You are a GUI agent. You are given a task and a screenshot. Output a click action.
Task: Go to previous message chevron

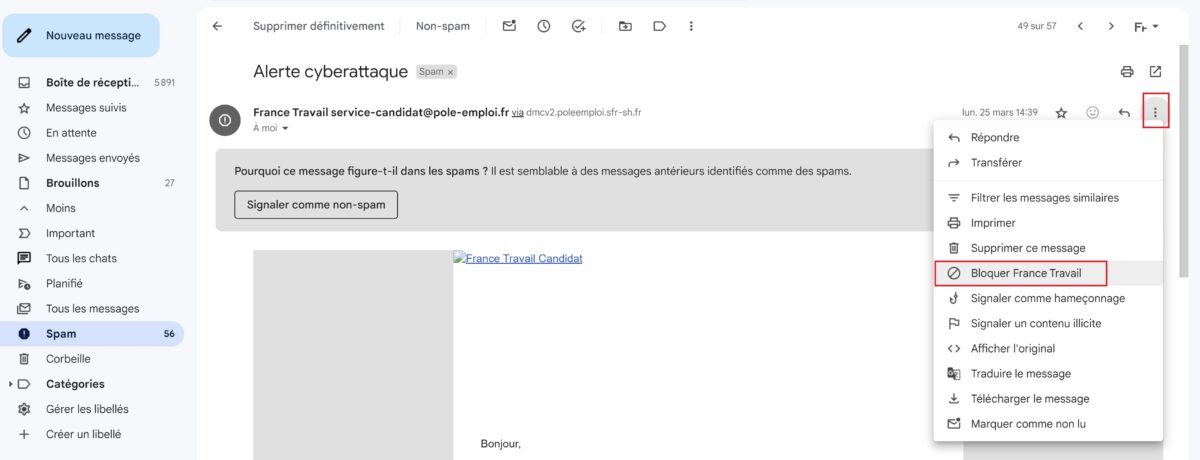(1080, 26)
